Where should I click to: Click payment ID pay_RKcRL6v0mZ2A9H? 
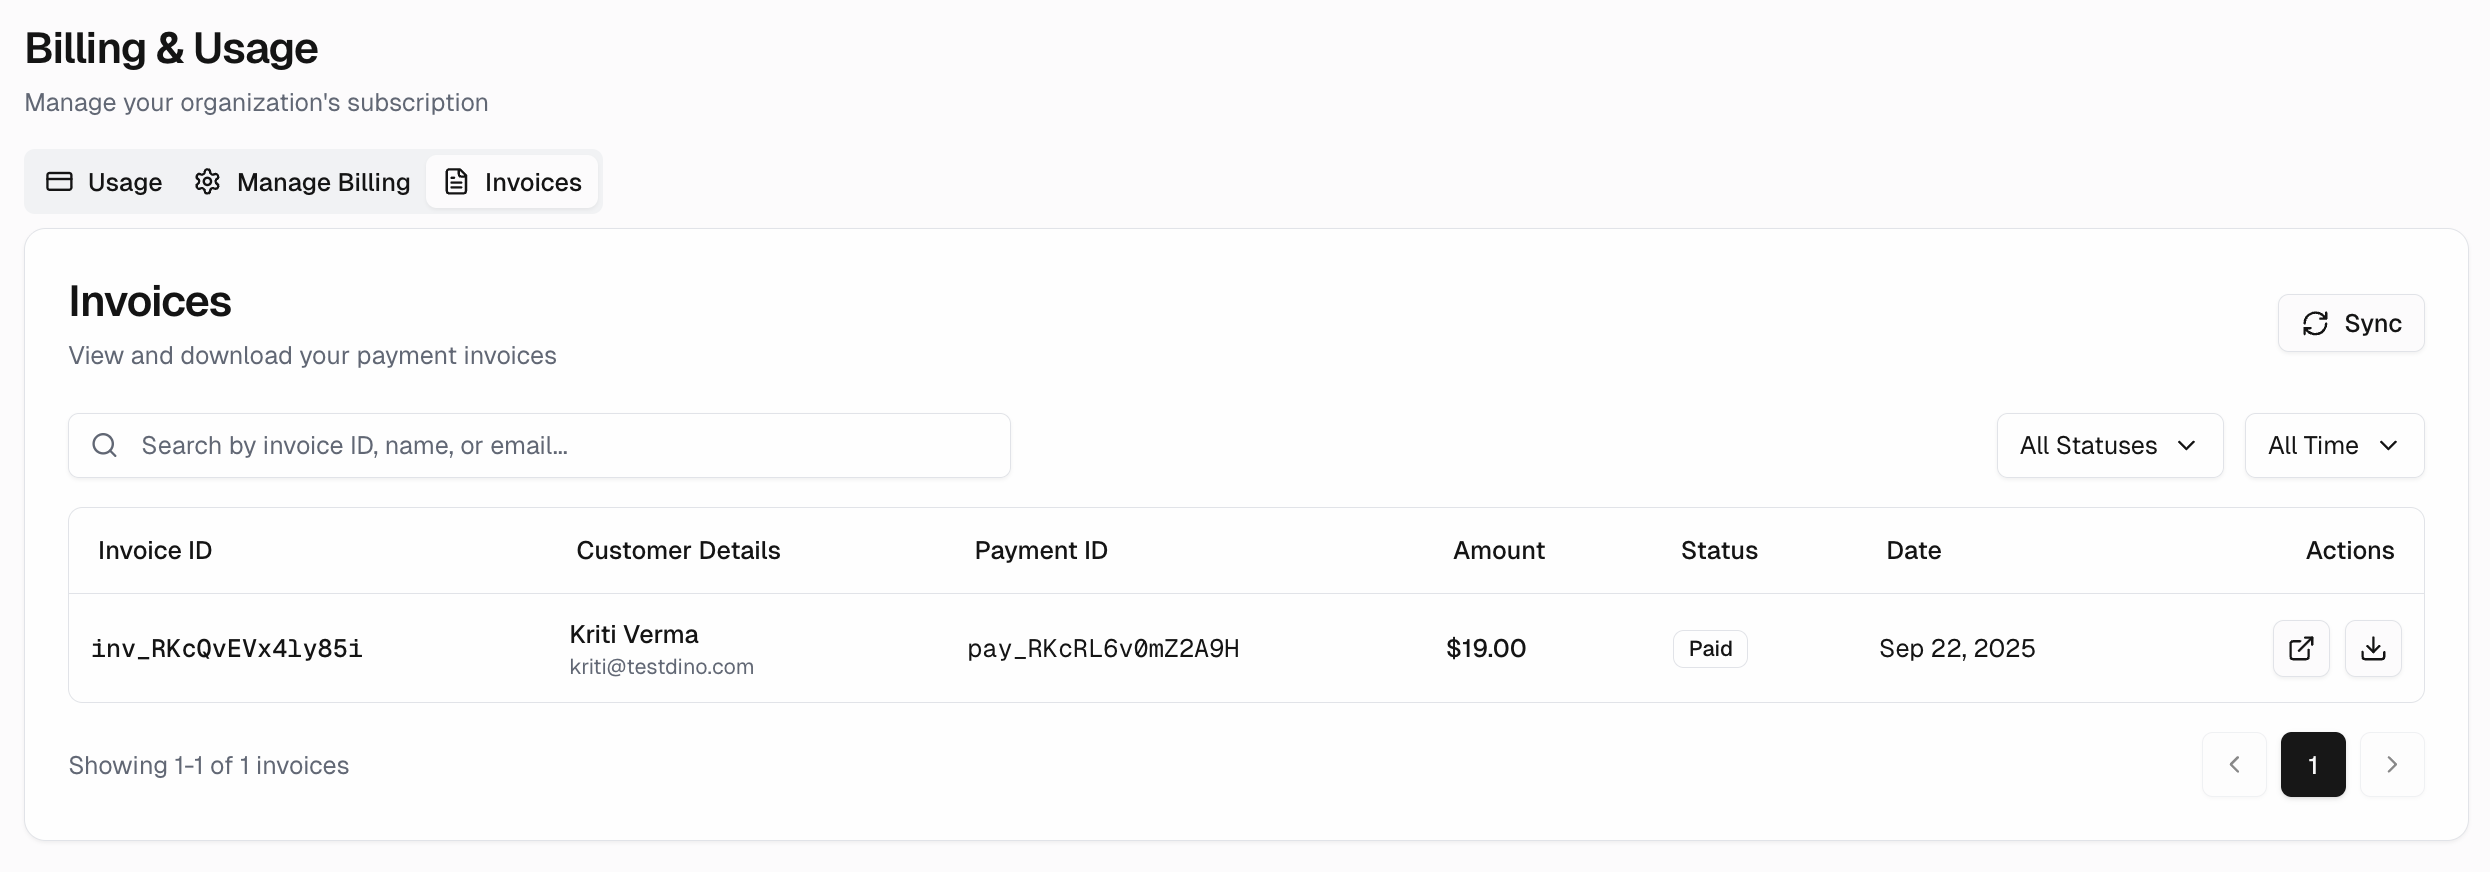[x=1103, y=649]
